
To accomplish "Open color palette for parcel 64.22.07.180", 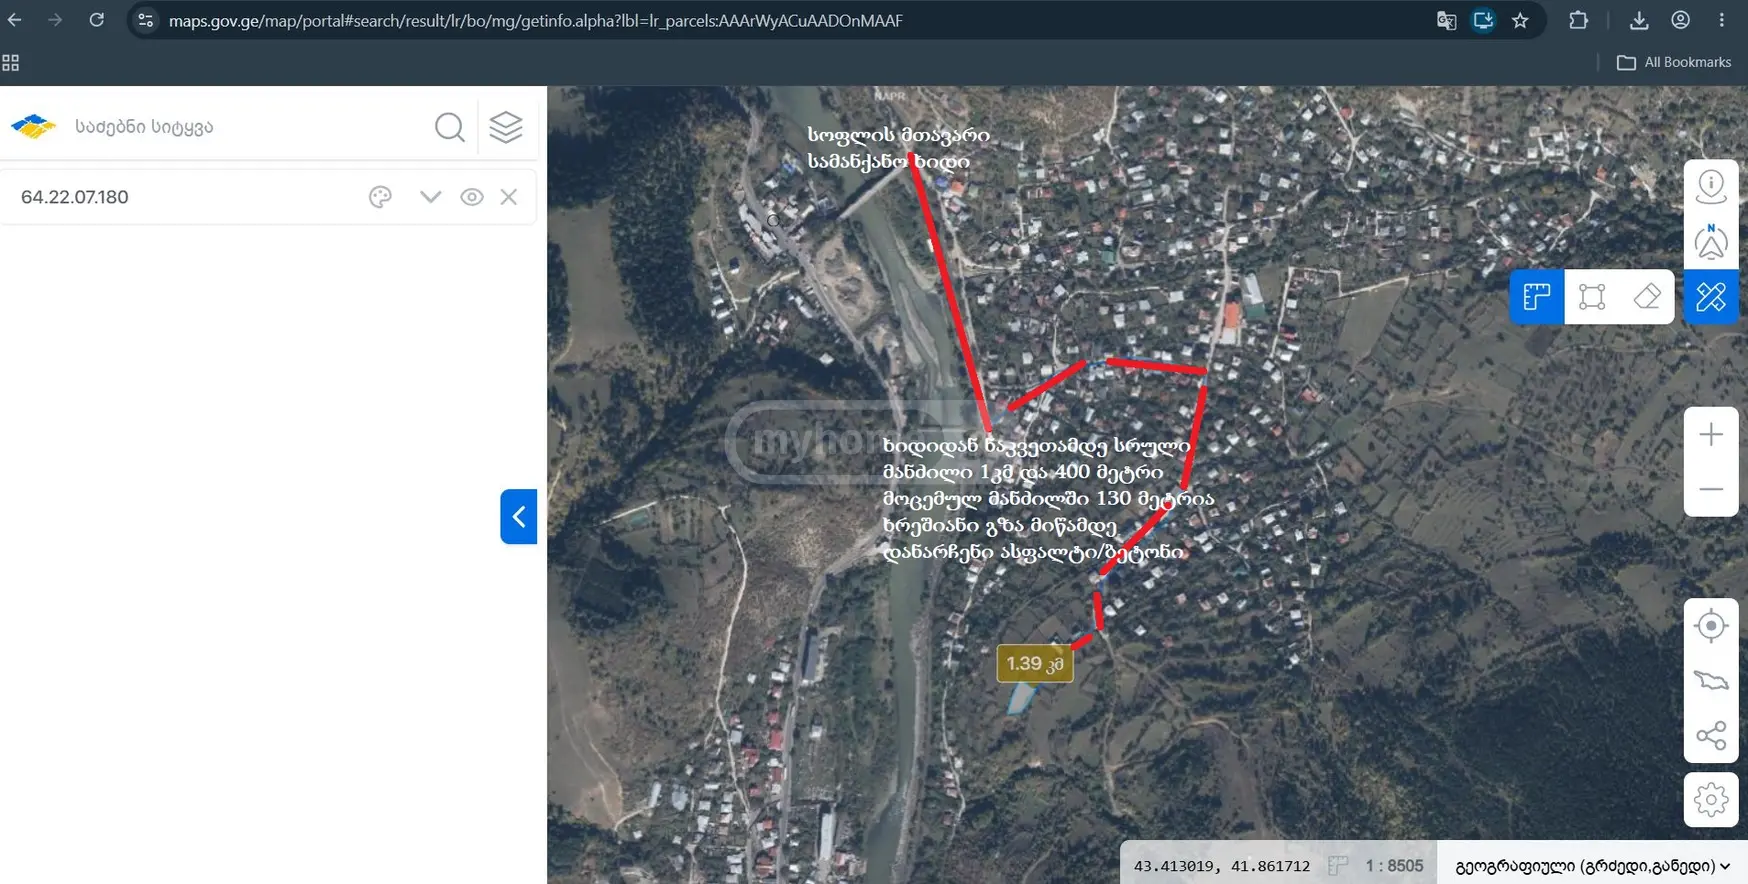I will pos(380,197).
